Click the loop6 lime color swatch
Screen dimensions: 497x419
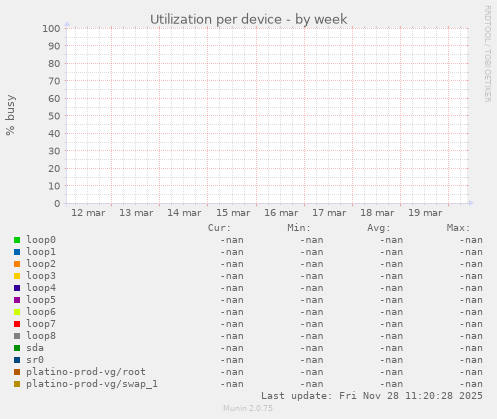[x=17, y=312]
